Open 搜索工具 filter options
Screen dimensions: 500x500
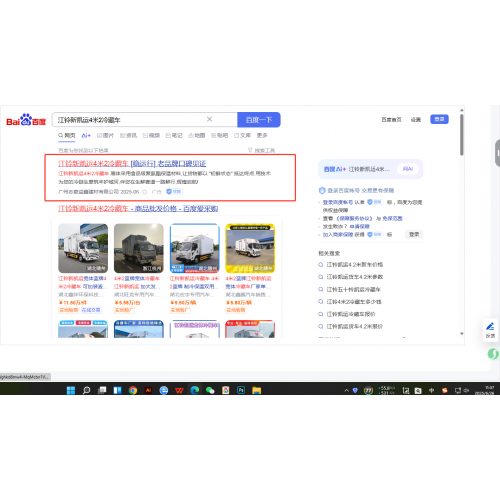[262, 150]
